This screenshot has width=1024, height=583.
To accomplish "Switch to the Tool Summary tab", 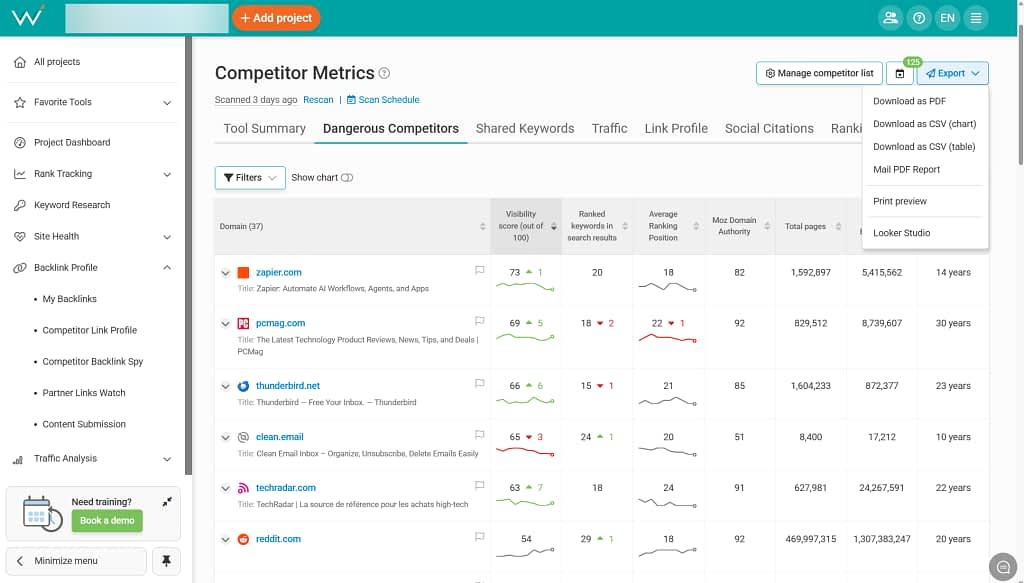I will point(264,129).
